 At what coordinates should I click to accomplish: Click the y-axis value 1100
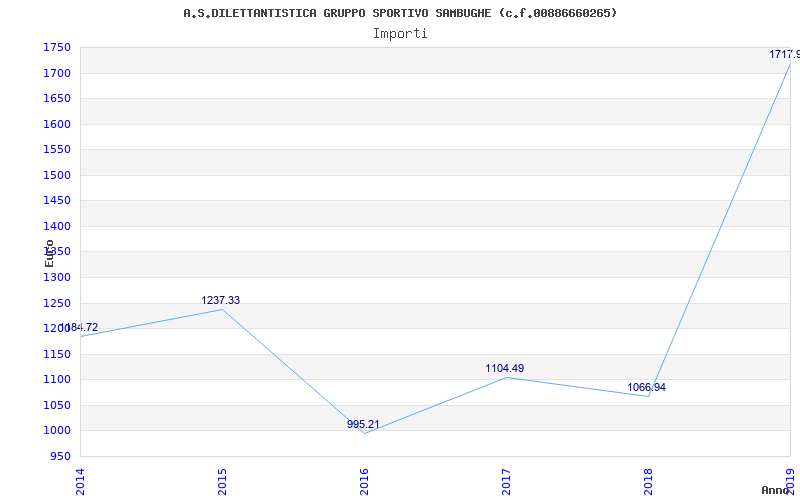click(57, 380)
